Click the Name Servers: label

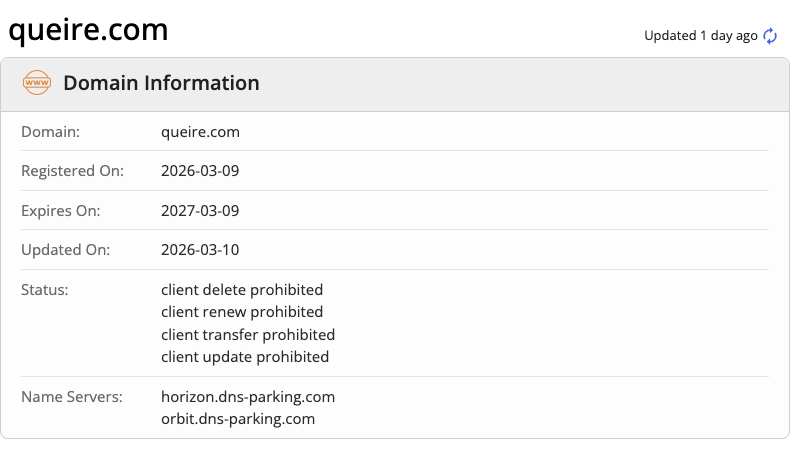pyautogui.click(x=71, y=397)
